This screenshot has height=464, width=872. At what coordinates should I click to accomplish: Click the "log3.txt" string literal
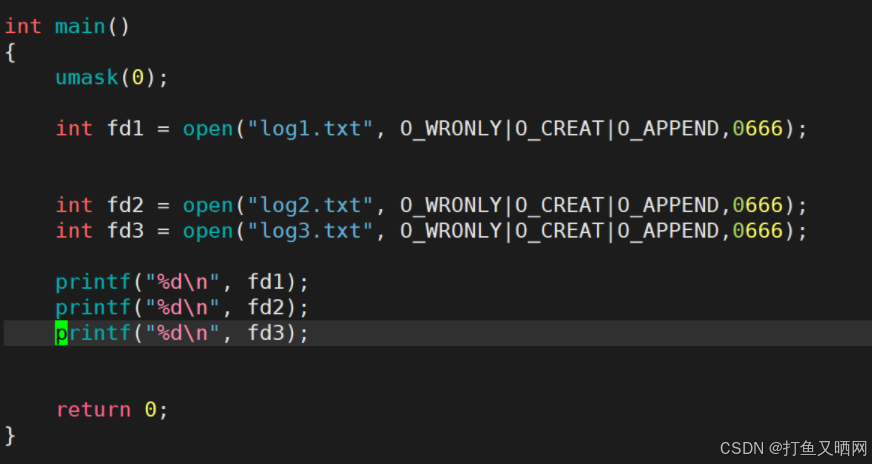[310, 230]
